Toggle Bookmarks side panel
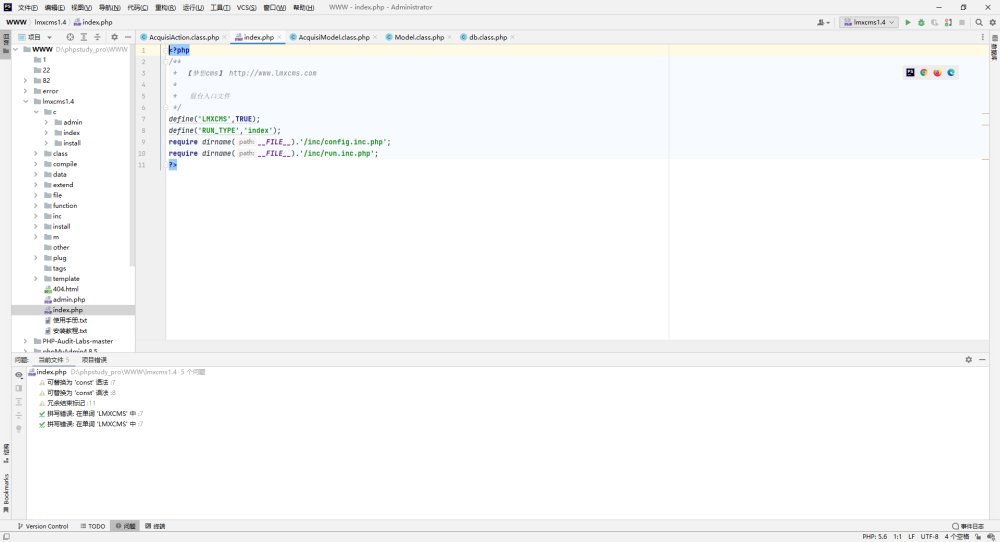Image resolution: width=1000 pixels, height=542 pixels. tap(6, 492)
